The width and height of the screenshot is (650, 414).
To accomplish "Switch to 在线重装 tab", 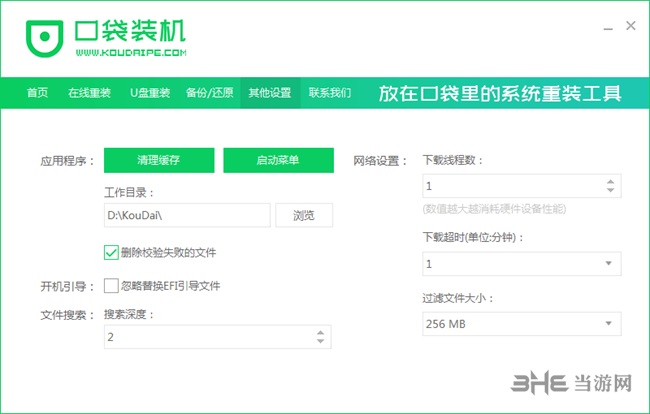I will tap(90, 92).
